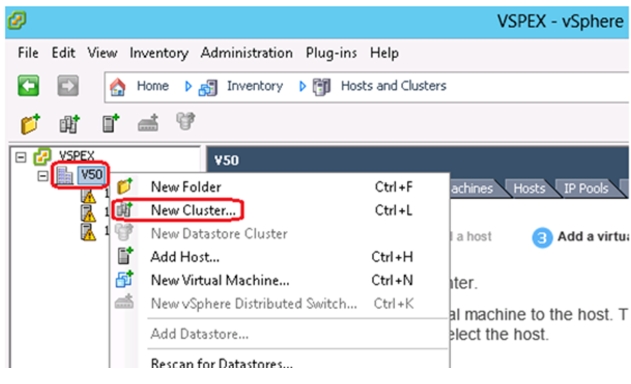
Task: Open the Administration menu
Action: point(246,53)
